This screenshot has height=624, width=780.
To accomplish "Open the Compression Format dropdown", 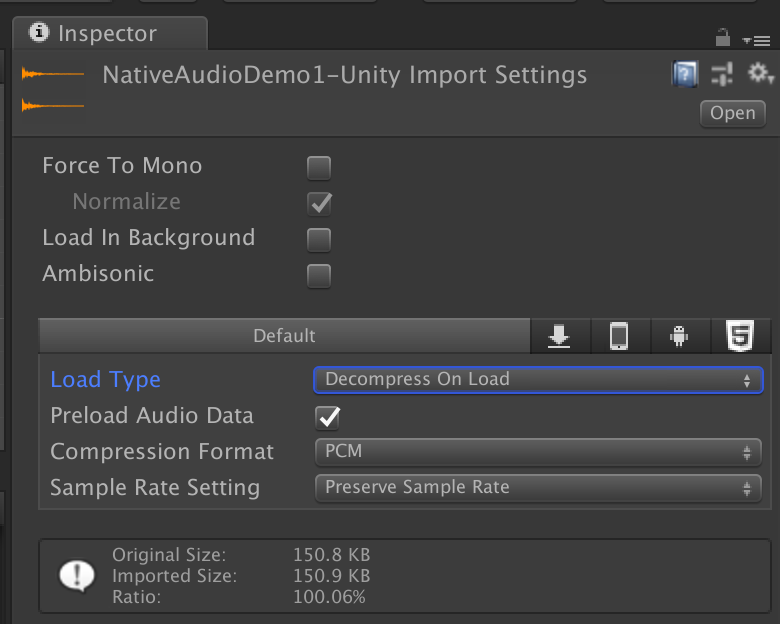I will [x=538, y=452].
